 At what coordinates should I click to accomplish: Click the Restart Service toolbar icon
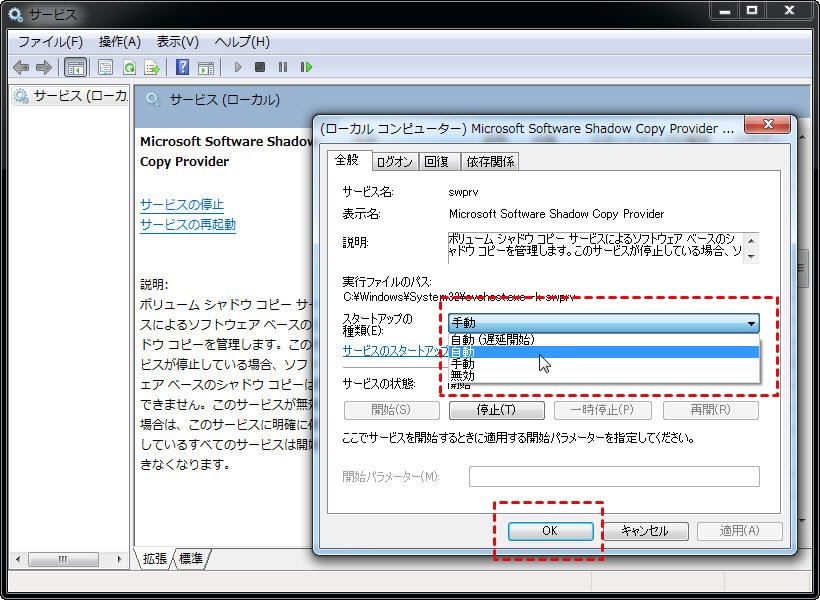(306, 67)
